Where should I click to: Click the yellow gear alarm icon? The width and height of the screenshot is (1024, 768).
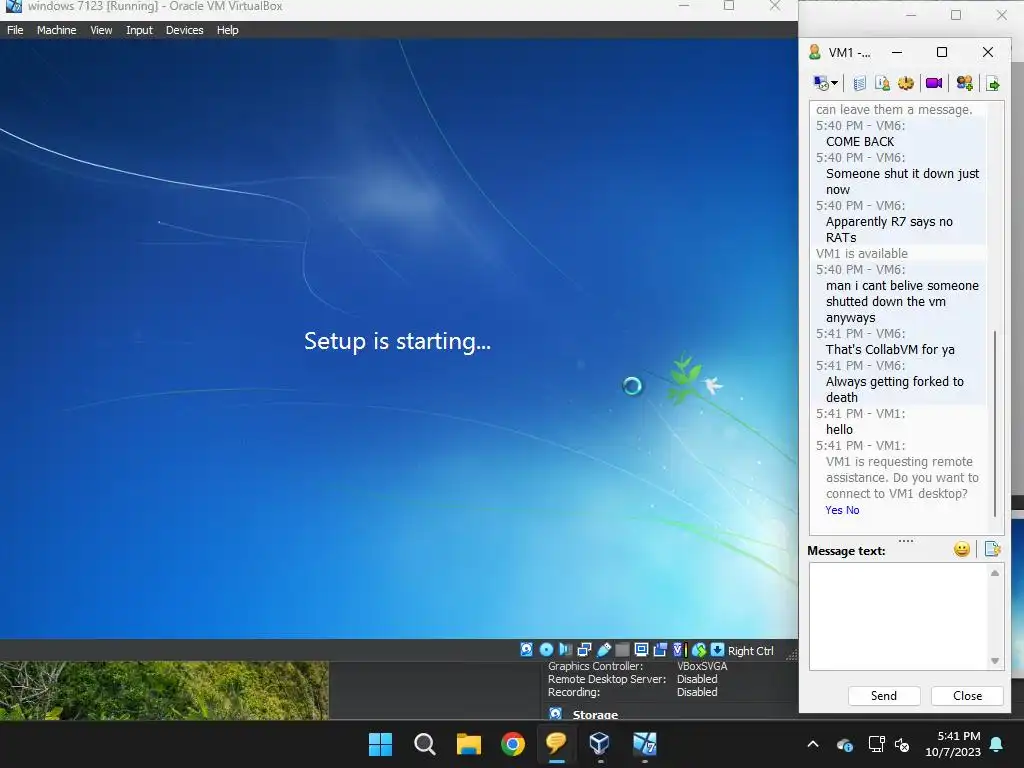906,83
